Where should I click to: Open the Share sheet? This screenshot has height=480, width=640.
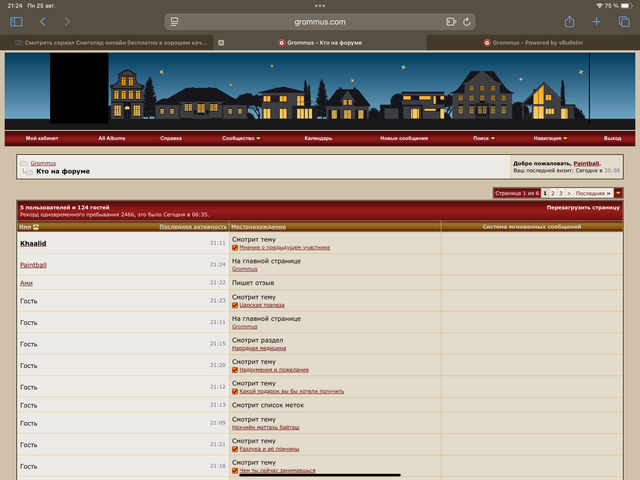(570, 21)
